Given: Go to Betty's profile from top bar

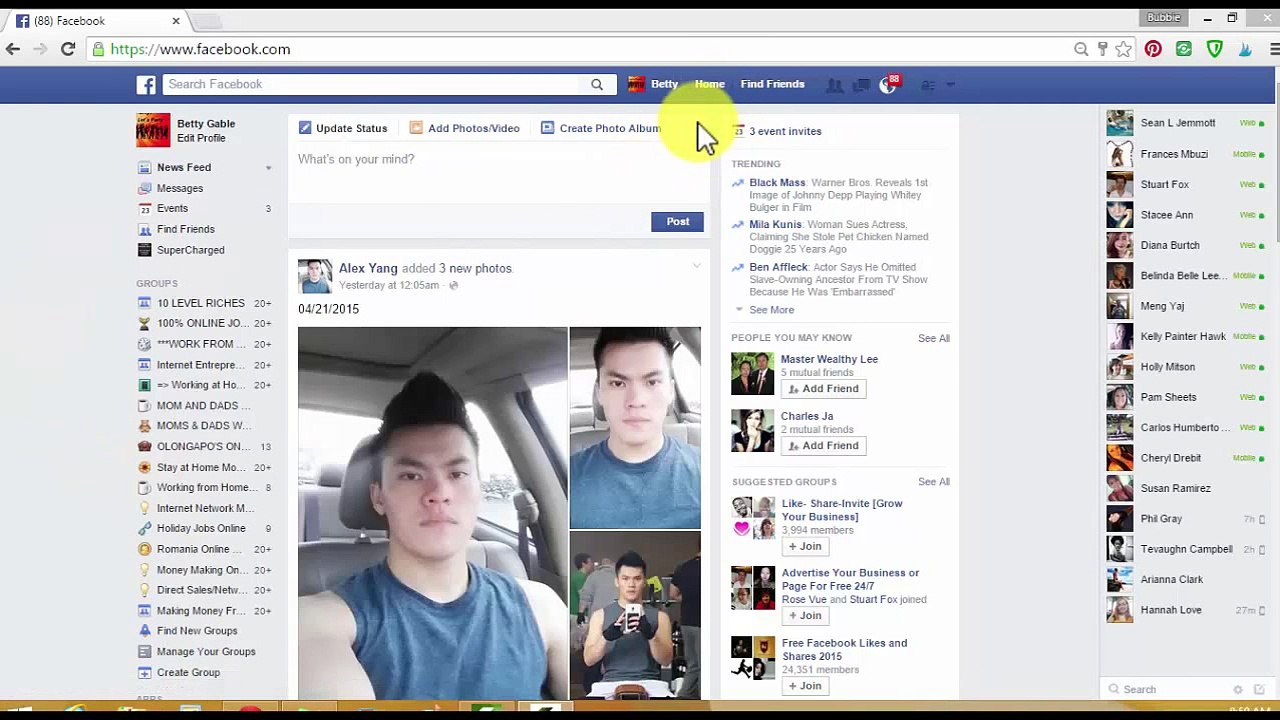Looking at the screenshot, I should click(x=664, y=85).
